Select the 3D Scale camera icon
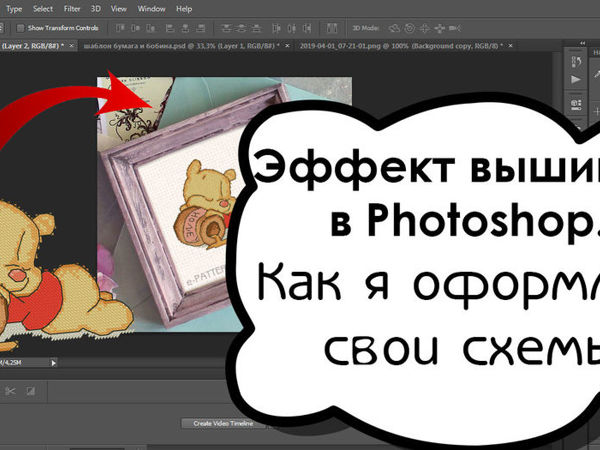600x450 pixels. (x=455, y=28)
